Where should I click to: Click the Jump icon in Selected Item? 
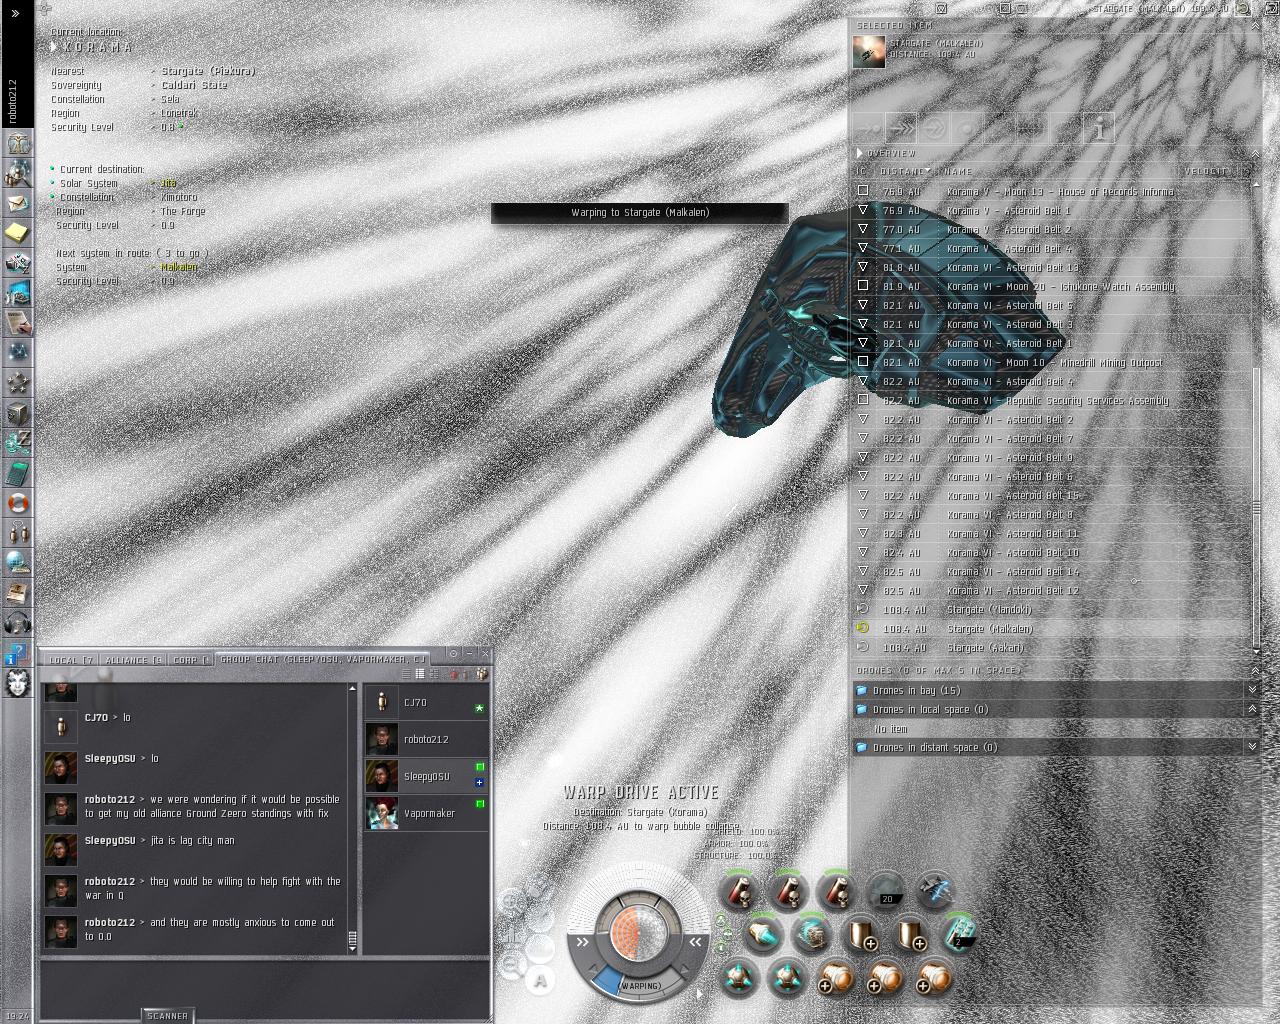click(934, 128)
